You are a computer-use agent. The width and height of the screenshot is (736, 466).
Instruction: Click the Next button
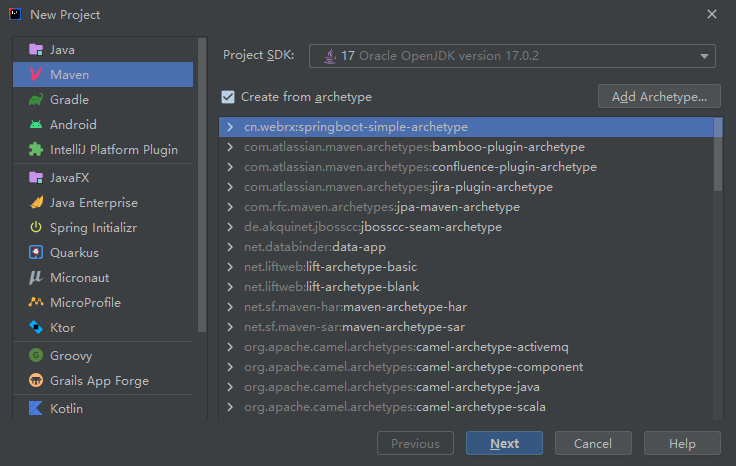coord(504,443)
